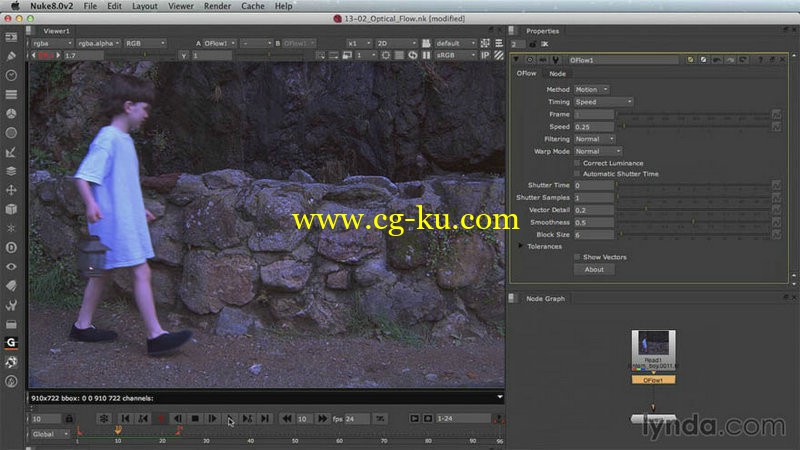This screenshot has width=800, height=450.
Task: Toggle the IP input process button
Action: (485, 55)
